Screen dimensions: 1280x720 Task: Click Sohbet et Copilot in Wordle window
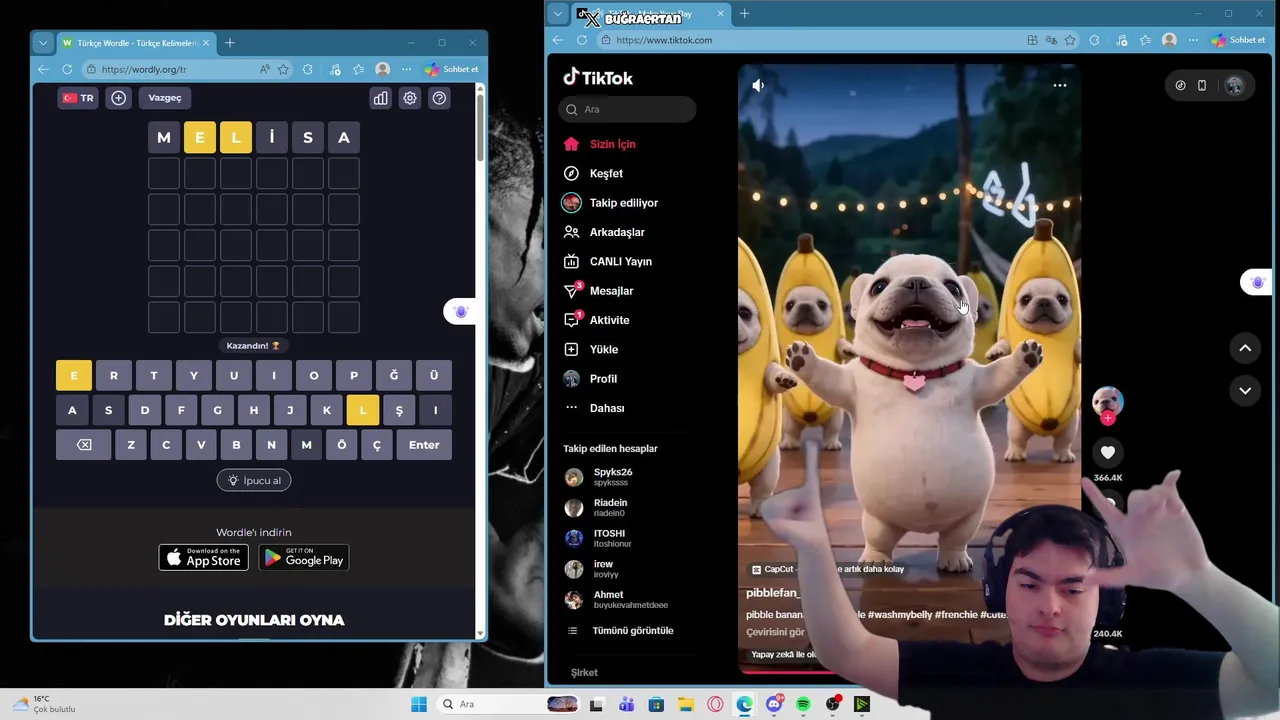click(x=451, y=69)
